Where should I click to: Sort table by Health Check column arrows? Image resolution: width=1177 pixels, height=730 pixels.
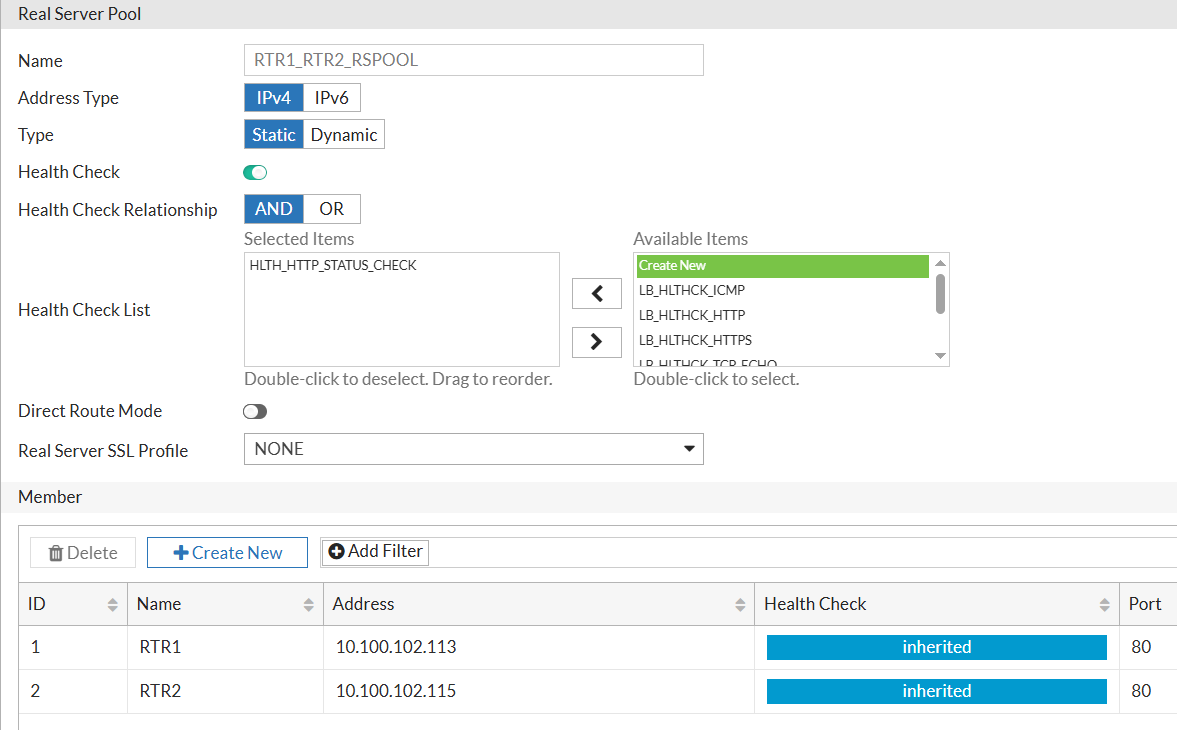[1104, 605]
